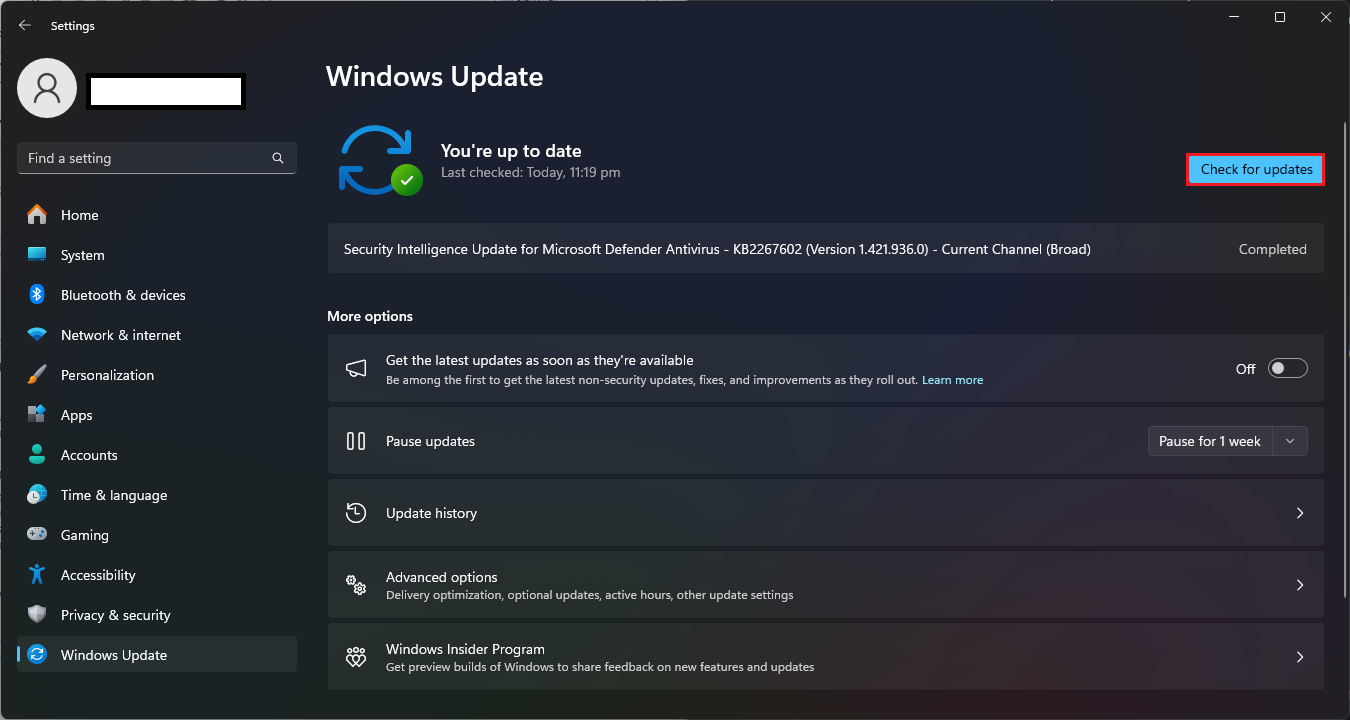Go to Home settings page

tap(157, 215)
